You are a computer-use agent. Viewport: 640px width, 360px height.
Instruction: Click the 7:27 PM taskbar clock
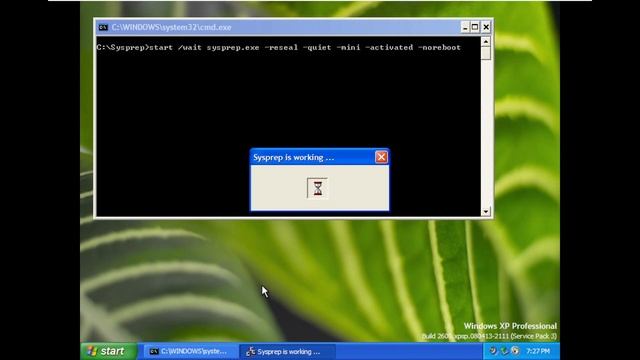point(538,351)
